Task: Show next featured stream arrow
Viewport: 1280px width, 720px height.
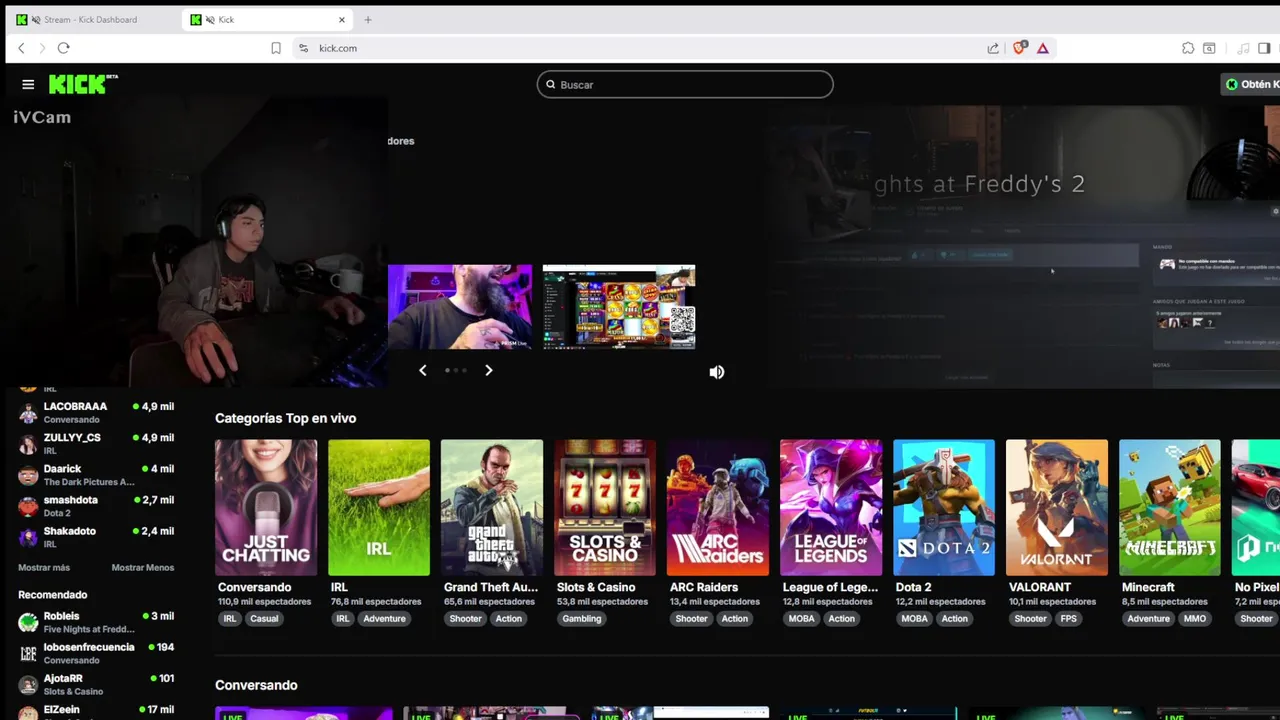Action: (488, 370)
